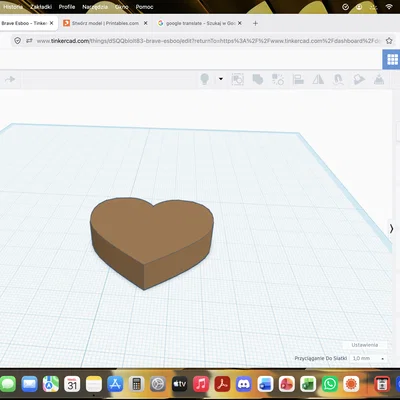The width and height of the screenshot is (400, 400).
Task: Select the brown heart shape on workplane
Action: pos(152,243)
